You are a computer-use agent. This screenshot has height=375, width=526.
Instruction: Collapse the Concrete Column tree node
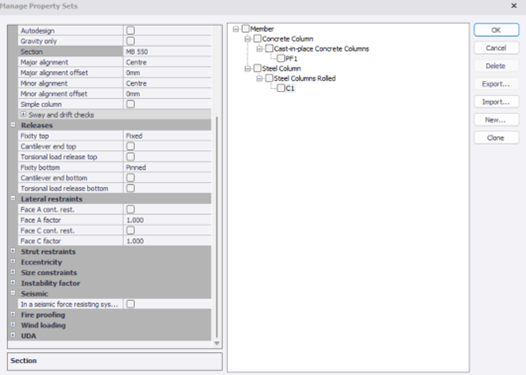click(248, 39)
